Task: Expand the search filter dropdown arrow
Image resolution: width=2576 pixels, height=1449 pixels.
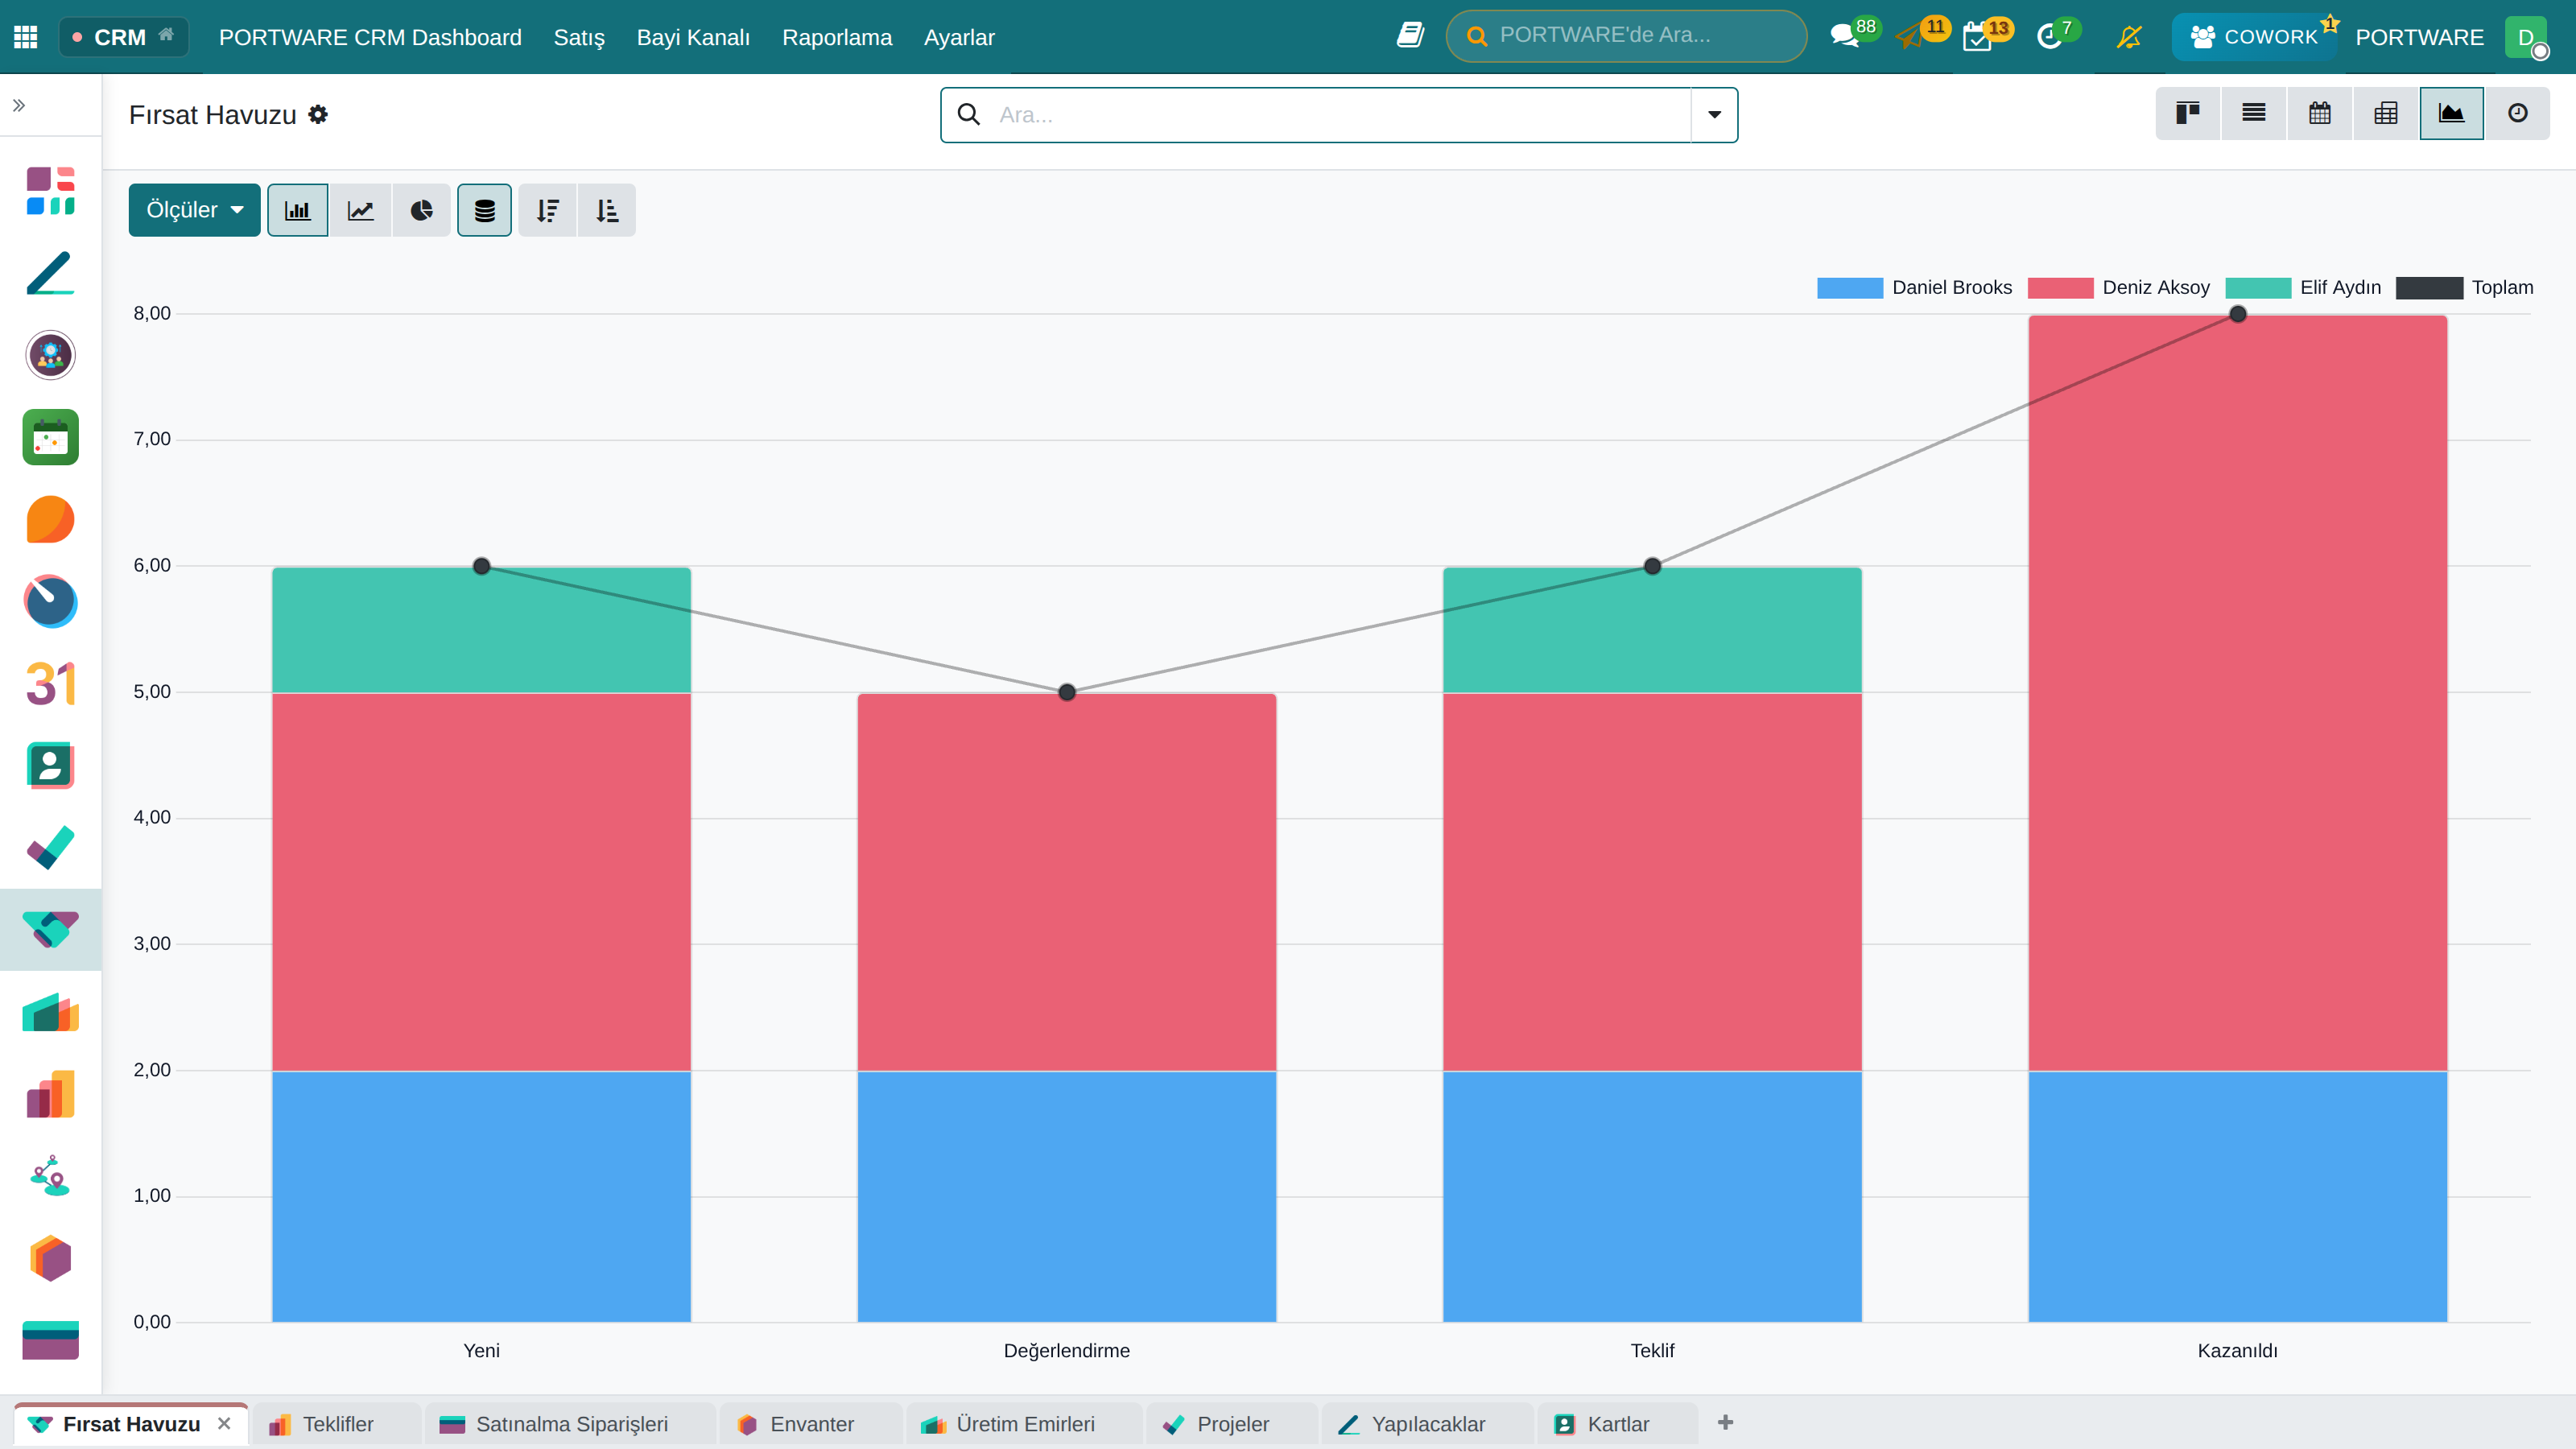Action: (x=1714, y=115)
